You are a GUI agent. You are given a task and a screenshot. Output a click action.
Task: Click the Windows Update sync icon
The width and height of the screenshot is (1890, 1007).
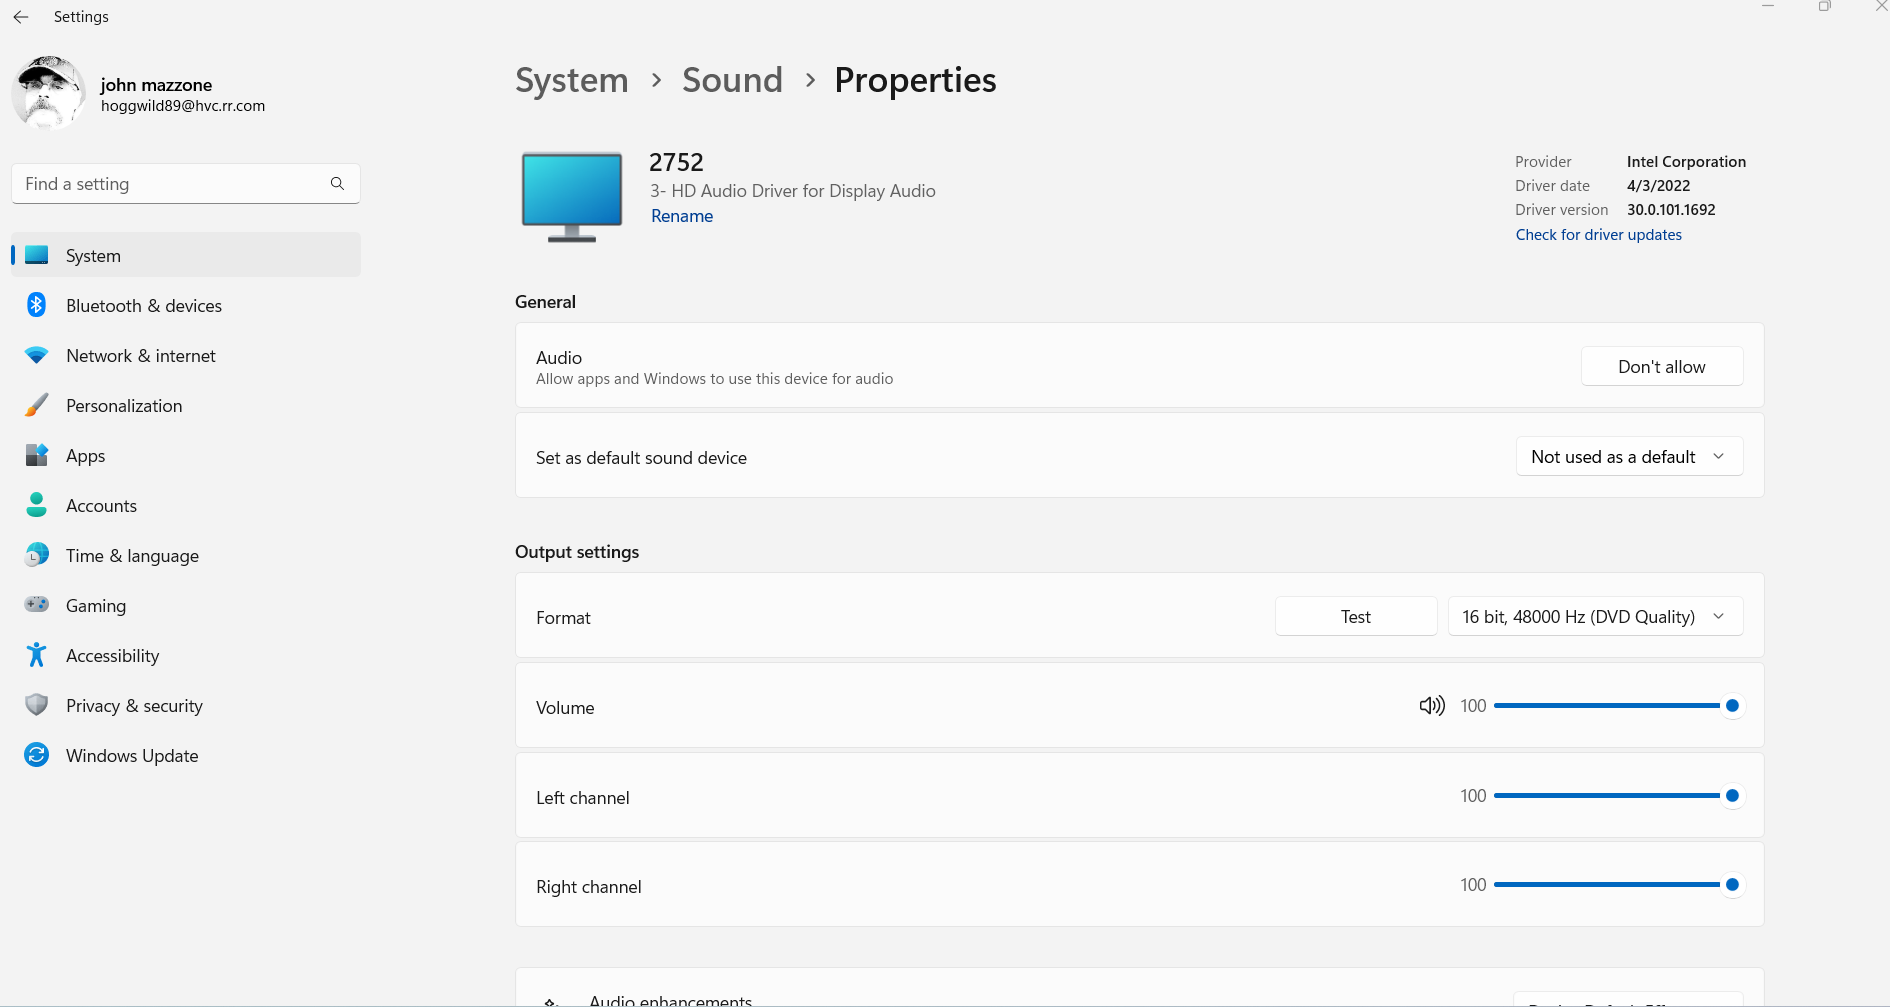(x=37, y=755)
